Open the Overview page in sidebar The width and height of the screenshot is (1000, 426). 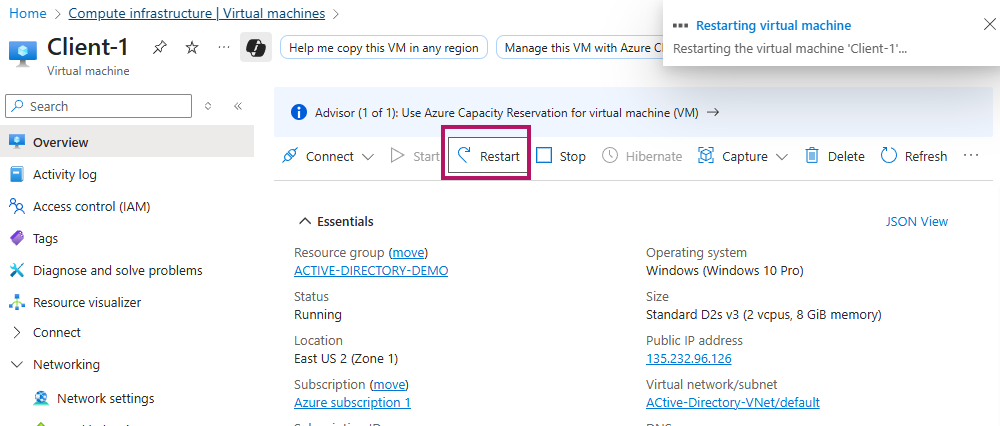[127, 142]
